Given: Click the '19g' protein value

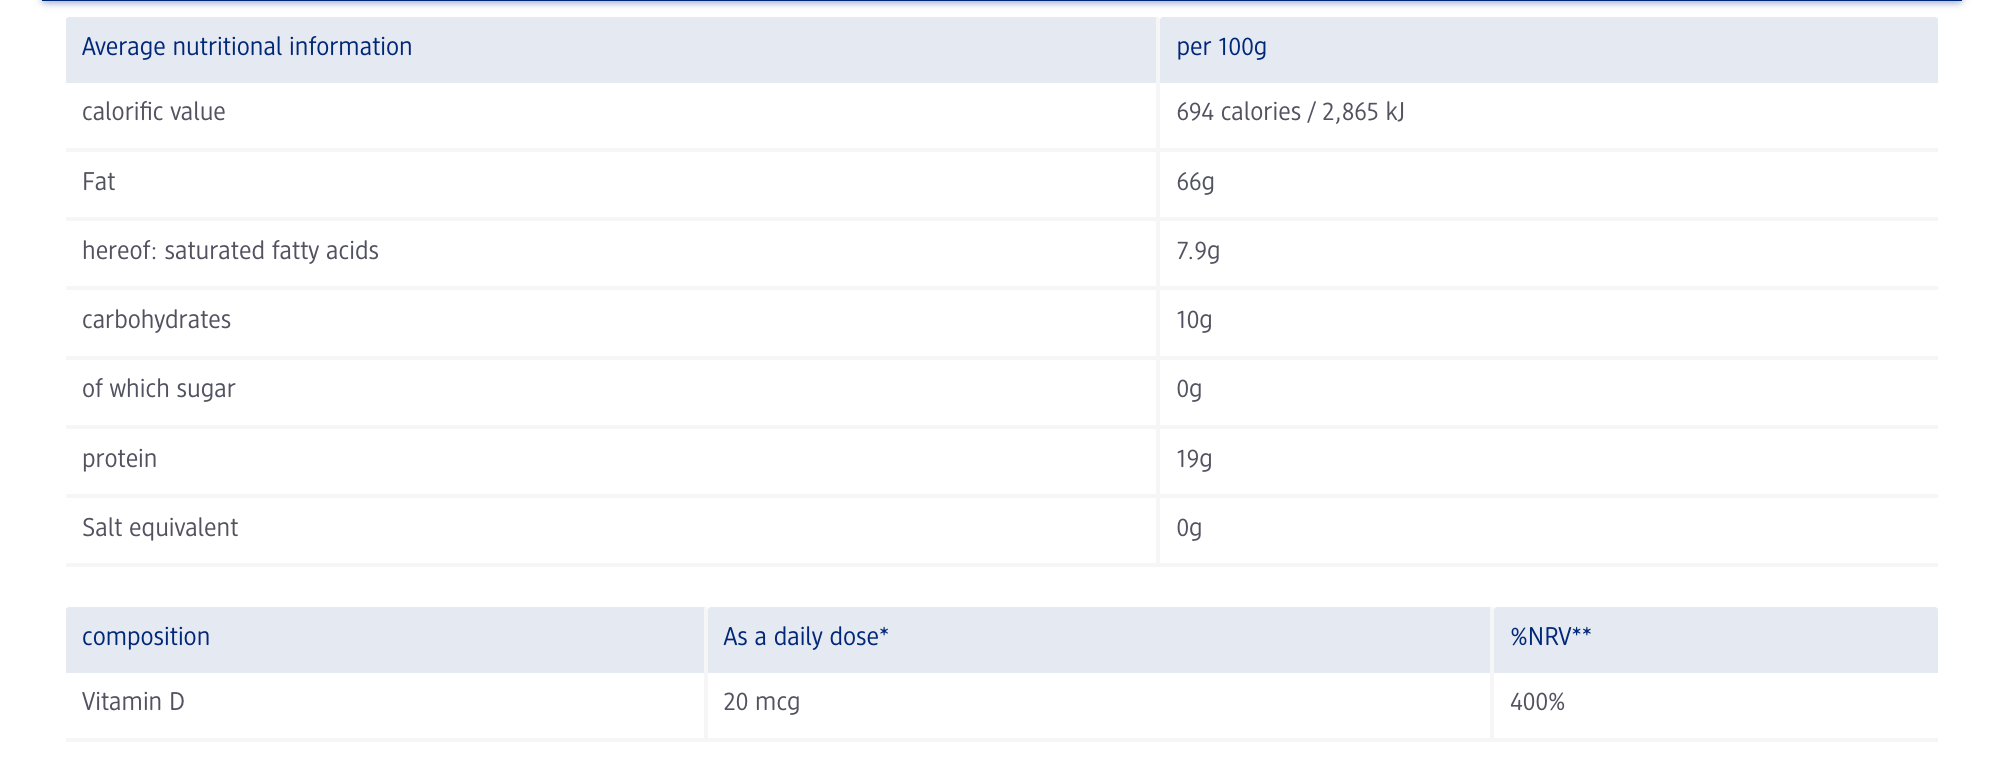Looking at the screenshot, I should click(x=1194, y=459).
